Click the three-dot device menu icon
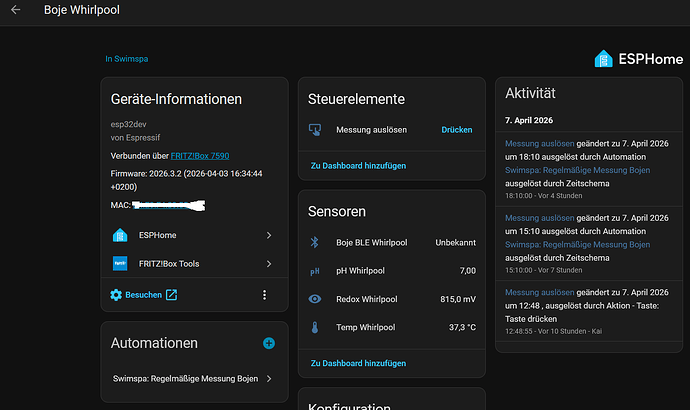This screenshot has width=690, height=410. 264,295
